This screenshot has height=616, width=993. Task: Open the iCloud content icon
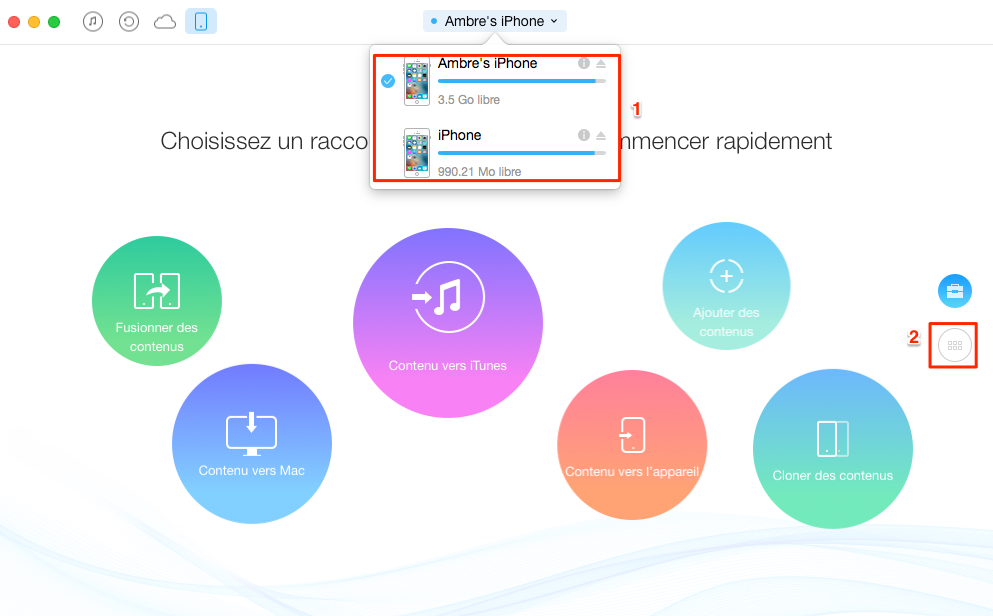(165, 22)
